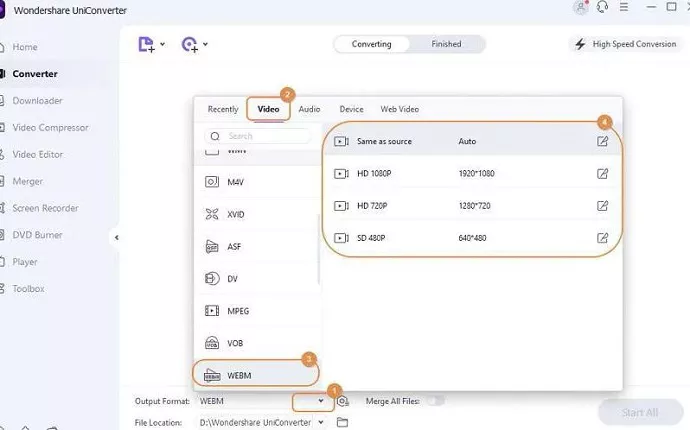Open the hamburger menu icon
Viewport: 690px width, 430px height.
624,7
